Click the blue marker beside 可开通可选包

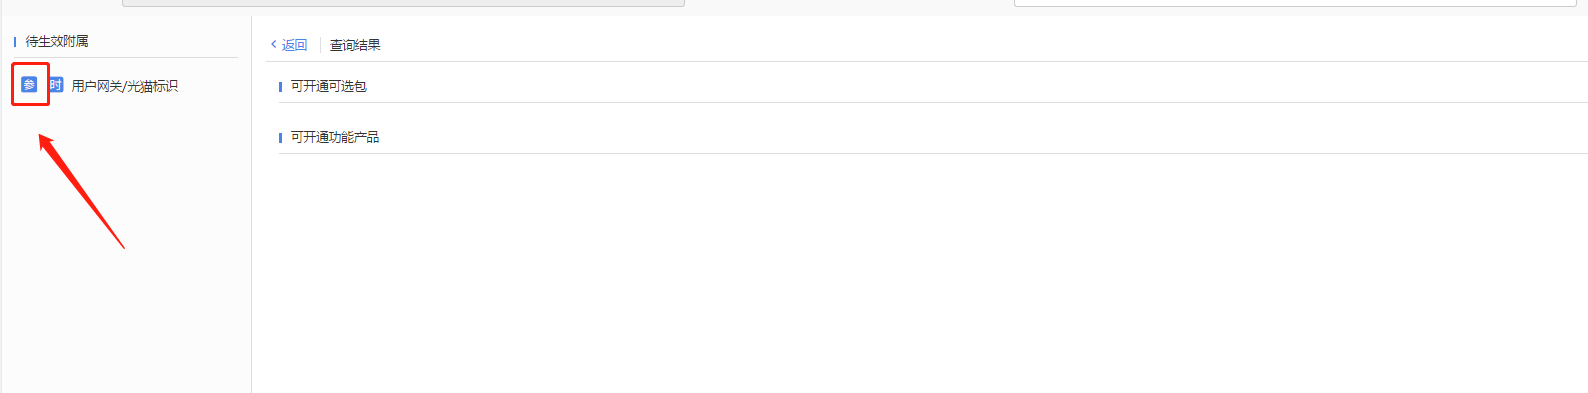click(281, 87)
